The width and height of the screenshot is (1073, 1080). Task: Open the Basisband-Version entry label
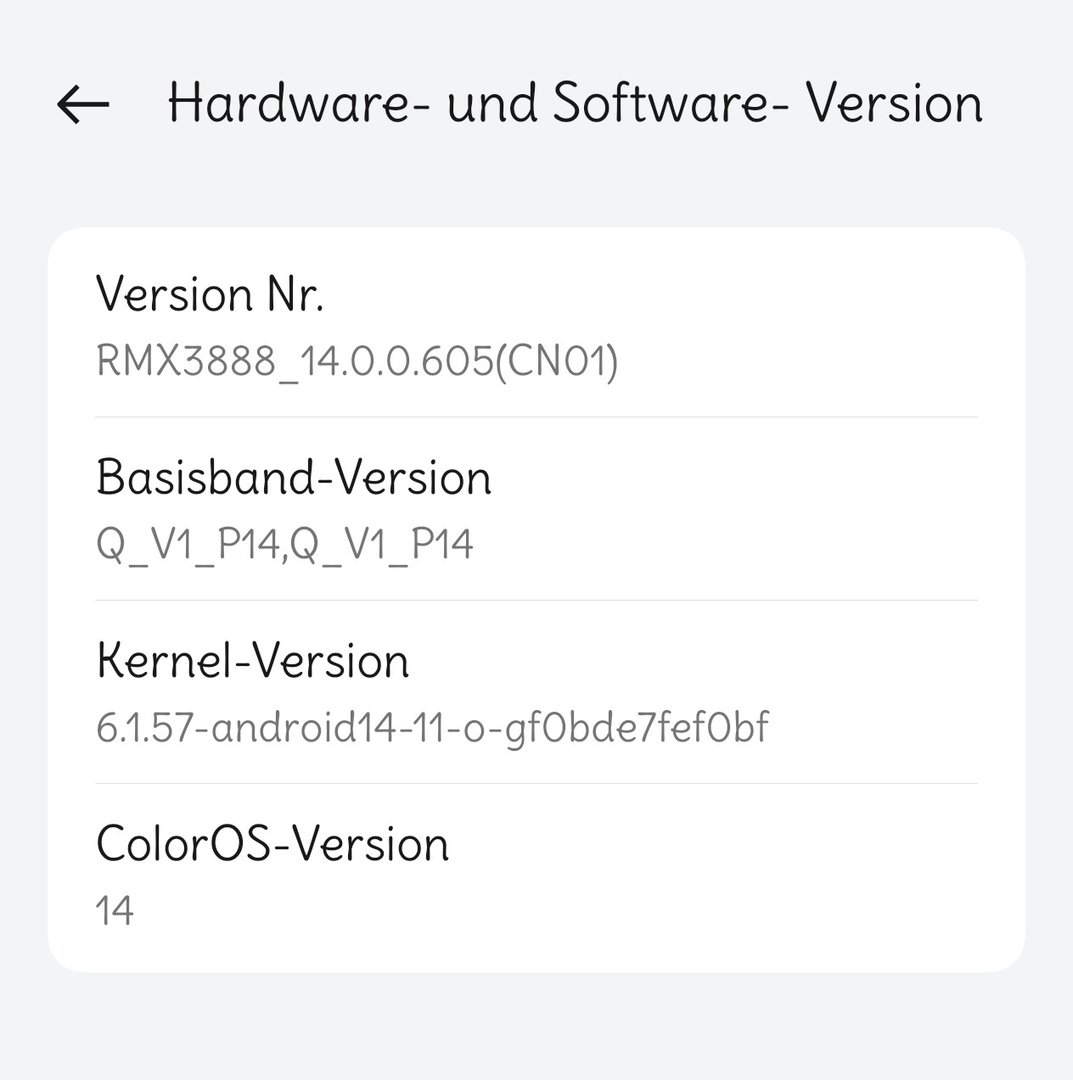294,478
